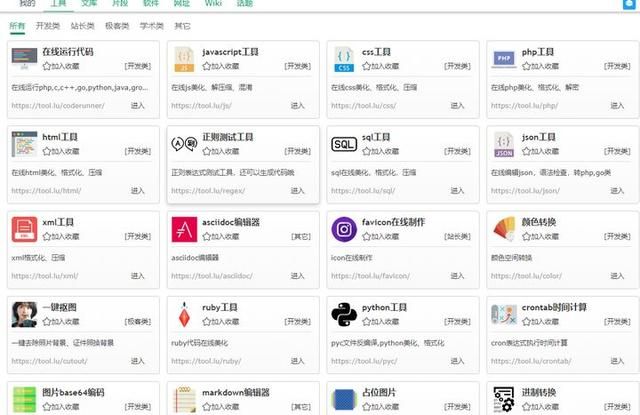The image size is (640, 415).
Task: Click the favicon在线制作 purple camera icon
Action: (x=344, y=229)
